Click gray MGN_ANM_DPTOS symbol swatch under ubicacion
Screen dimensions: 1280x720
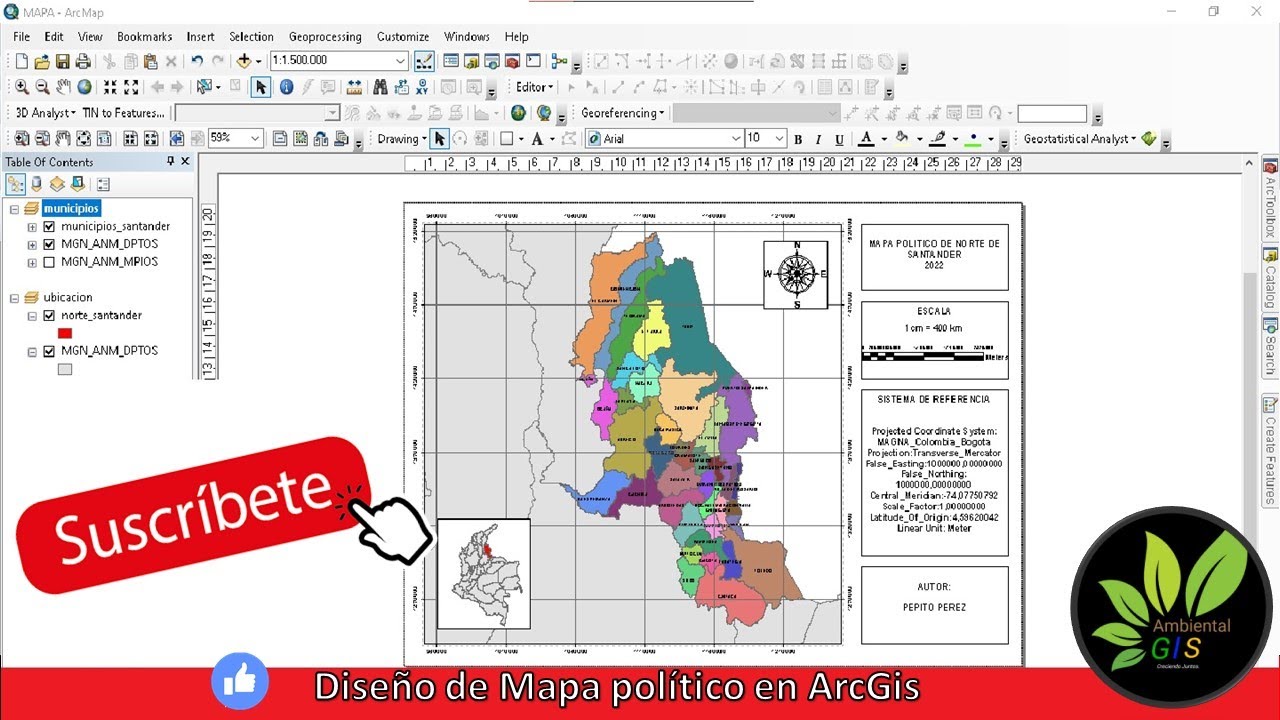click(x=65, y=369)
